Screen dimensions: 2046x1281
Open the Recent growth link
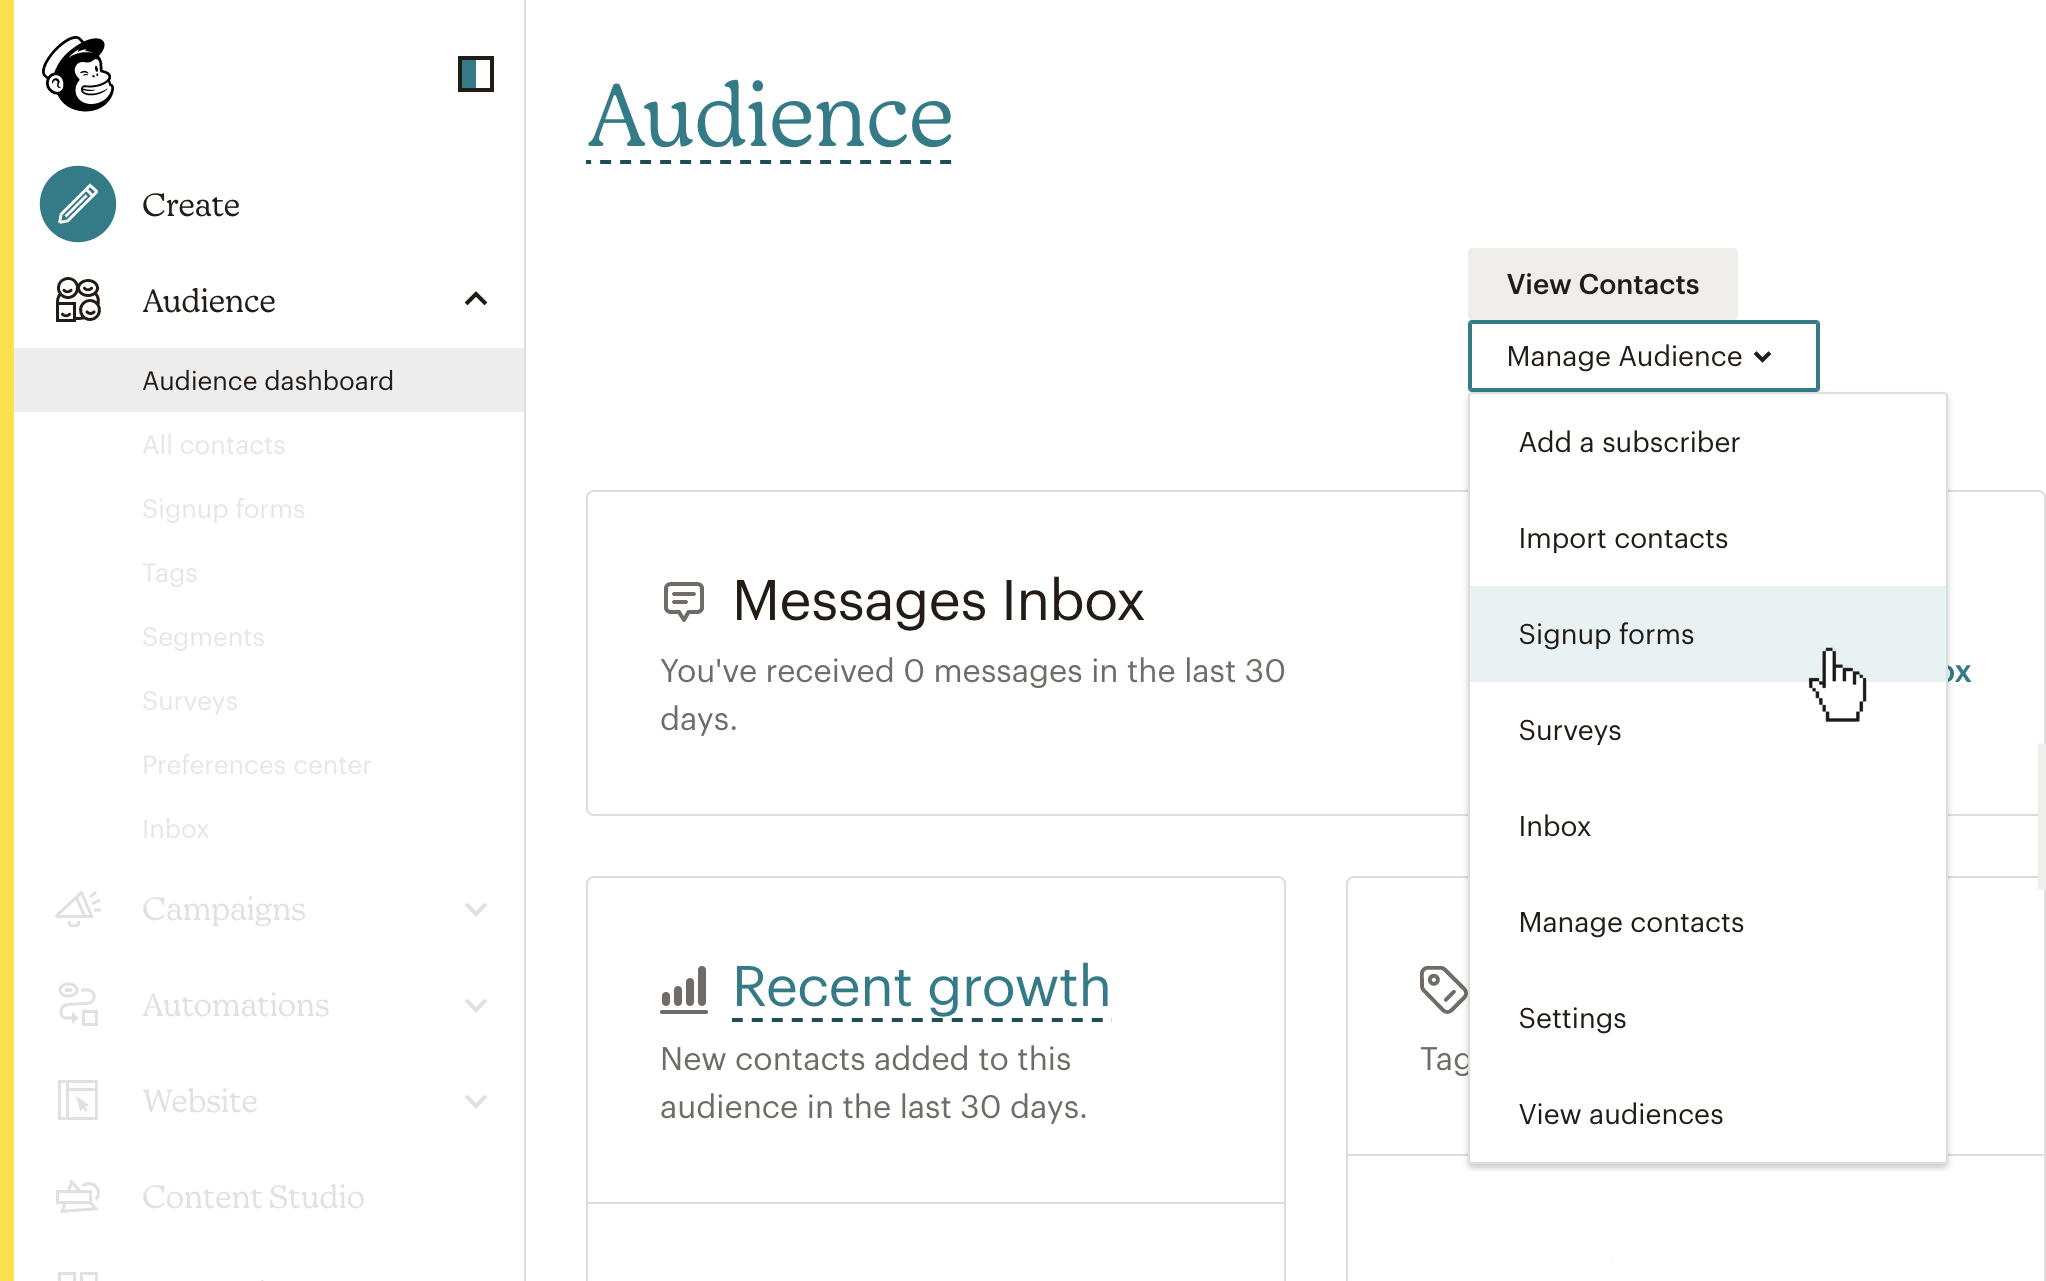click(921, 987)
